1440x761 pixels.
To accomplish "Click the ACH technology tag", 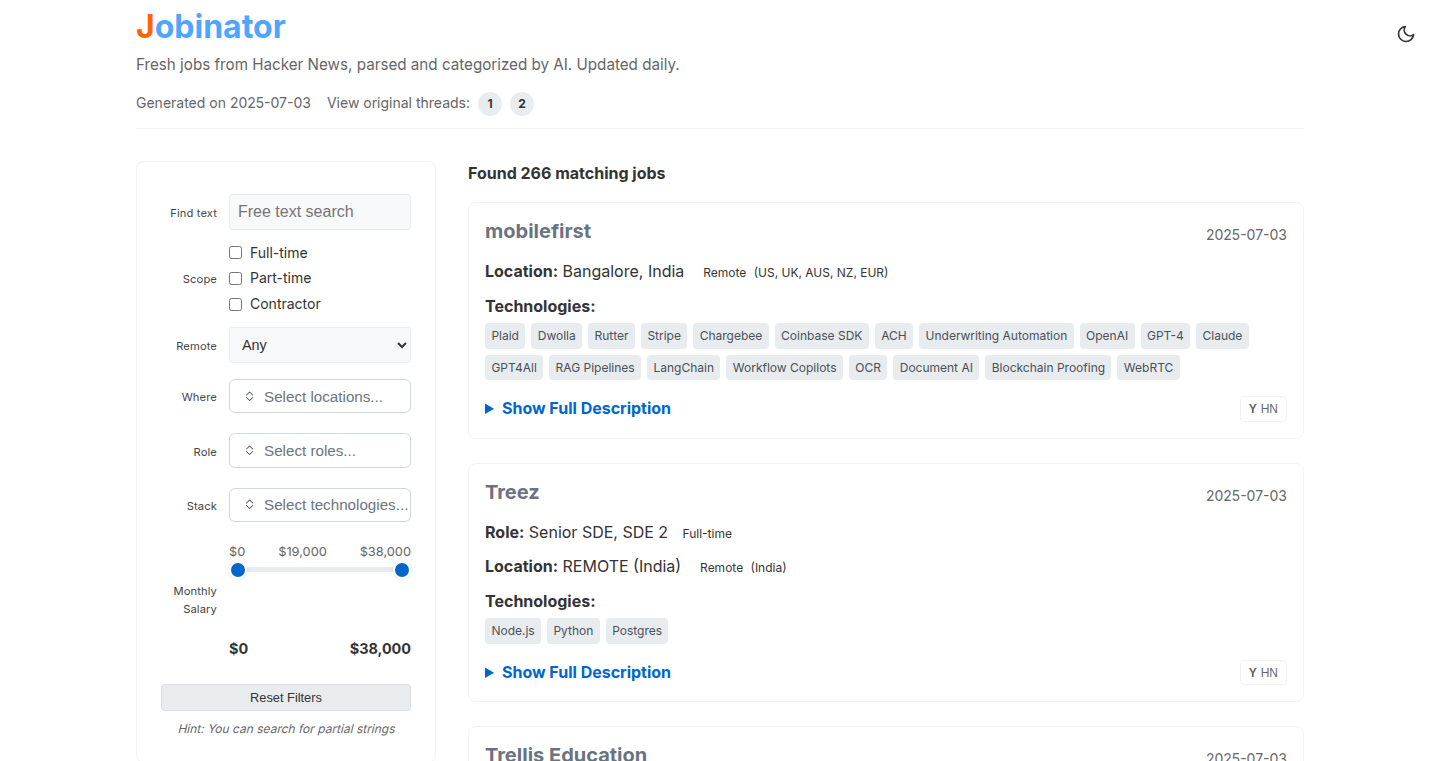I will tap(894, 336).
